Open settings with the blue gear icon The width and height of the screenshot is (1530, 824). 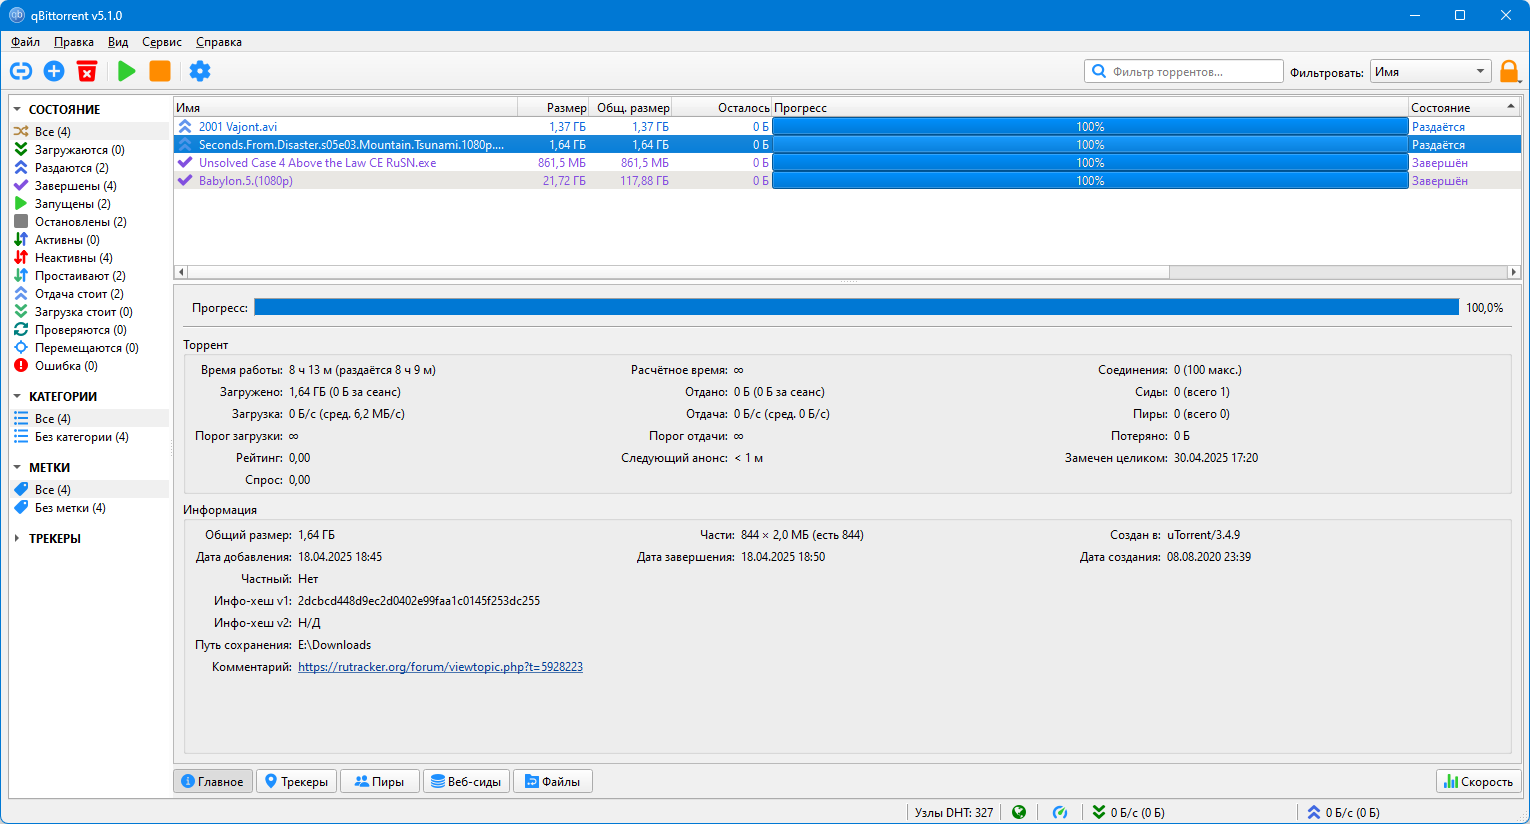tap(200, 71)
